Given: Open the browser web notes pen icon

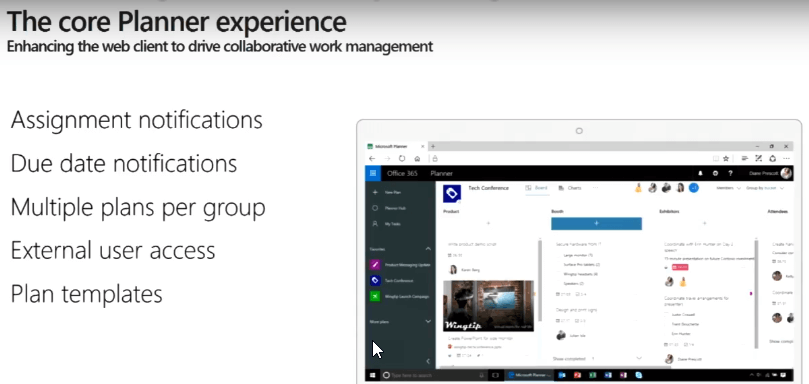Looking at the screenshot, I should coord(758,158).
